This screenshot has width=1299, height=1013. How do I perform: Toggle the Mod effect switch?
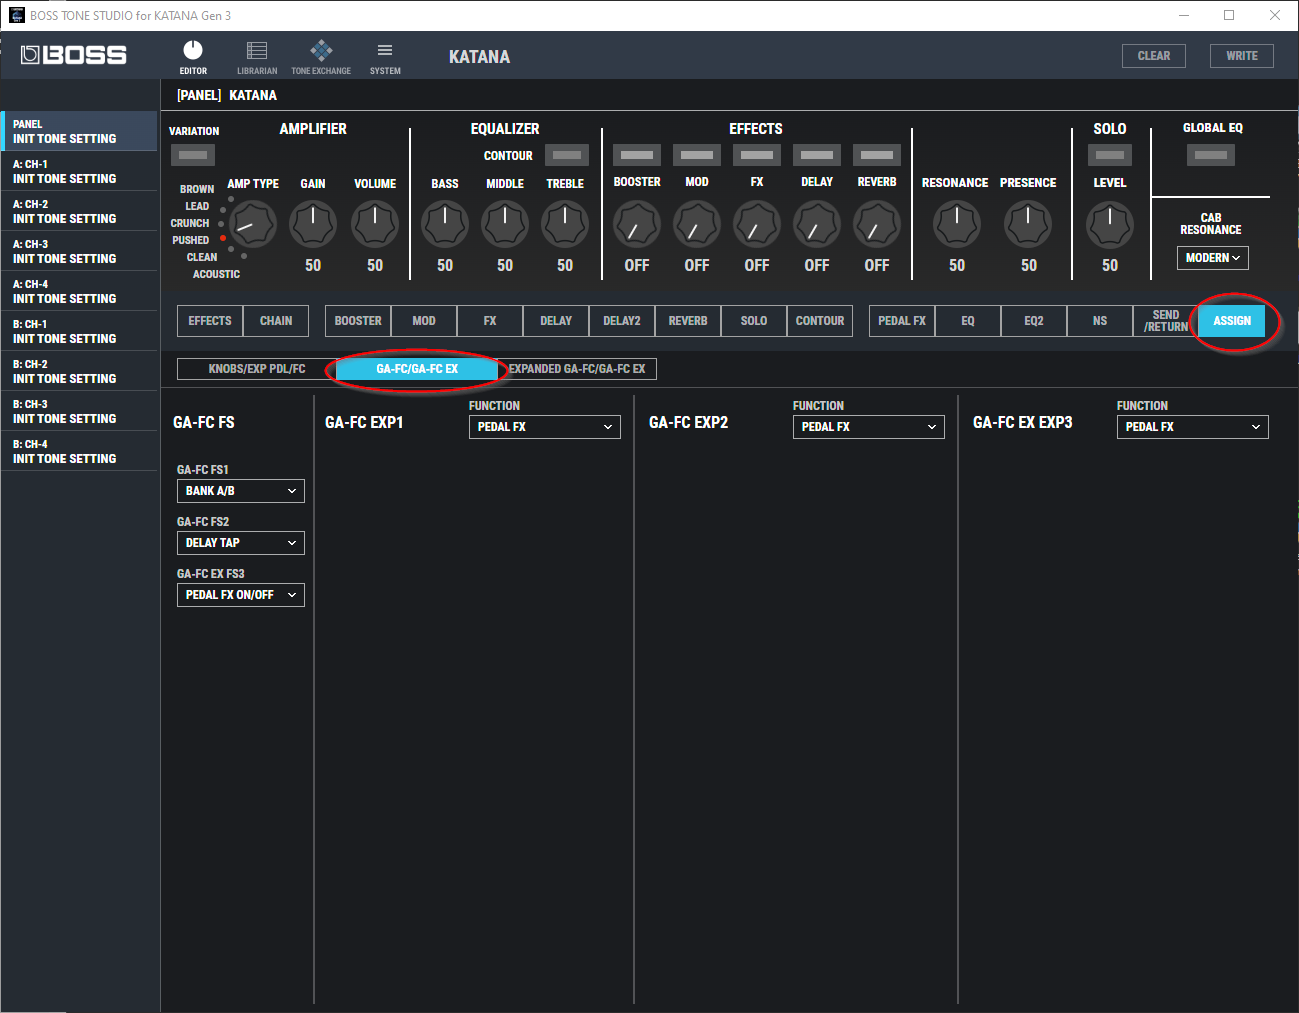pyautogui.click(x=697, y=155)
